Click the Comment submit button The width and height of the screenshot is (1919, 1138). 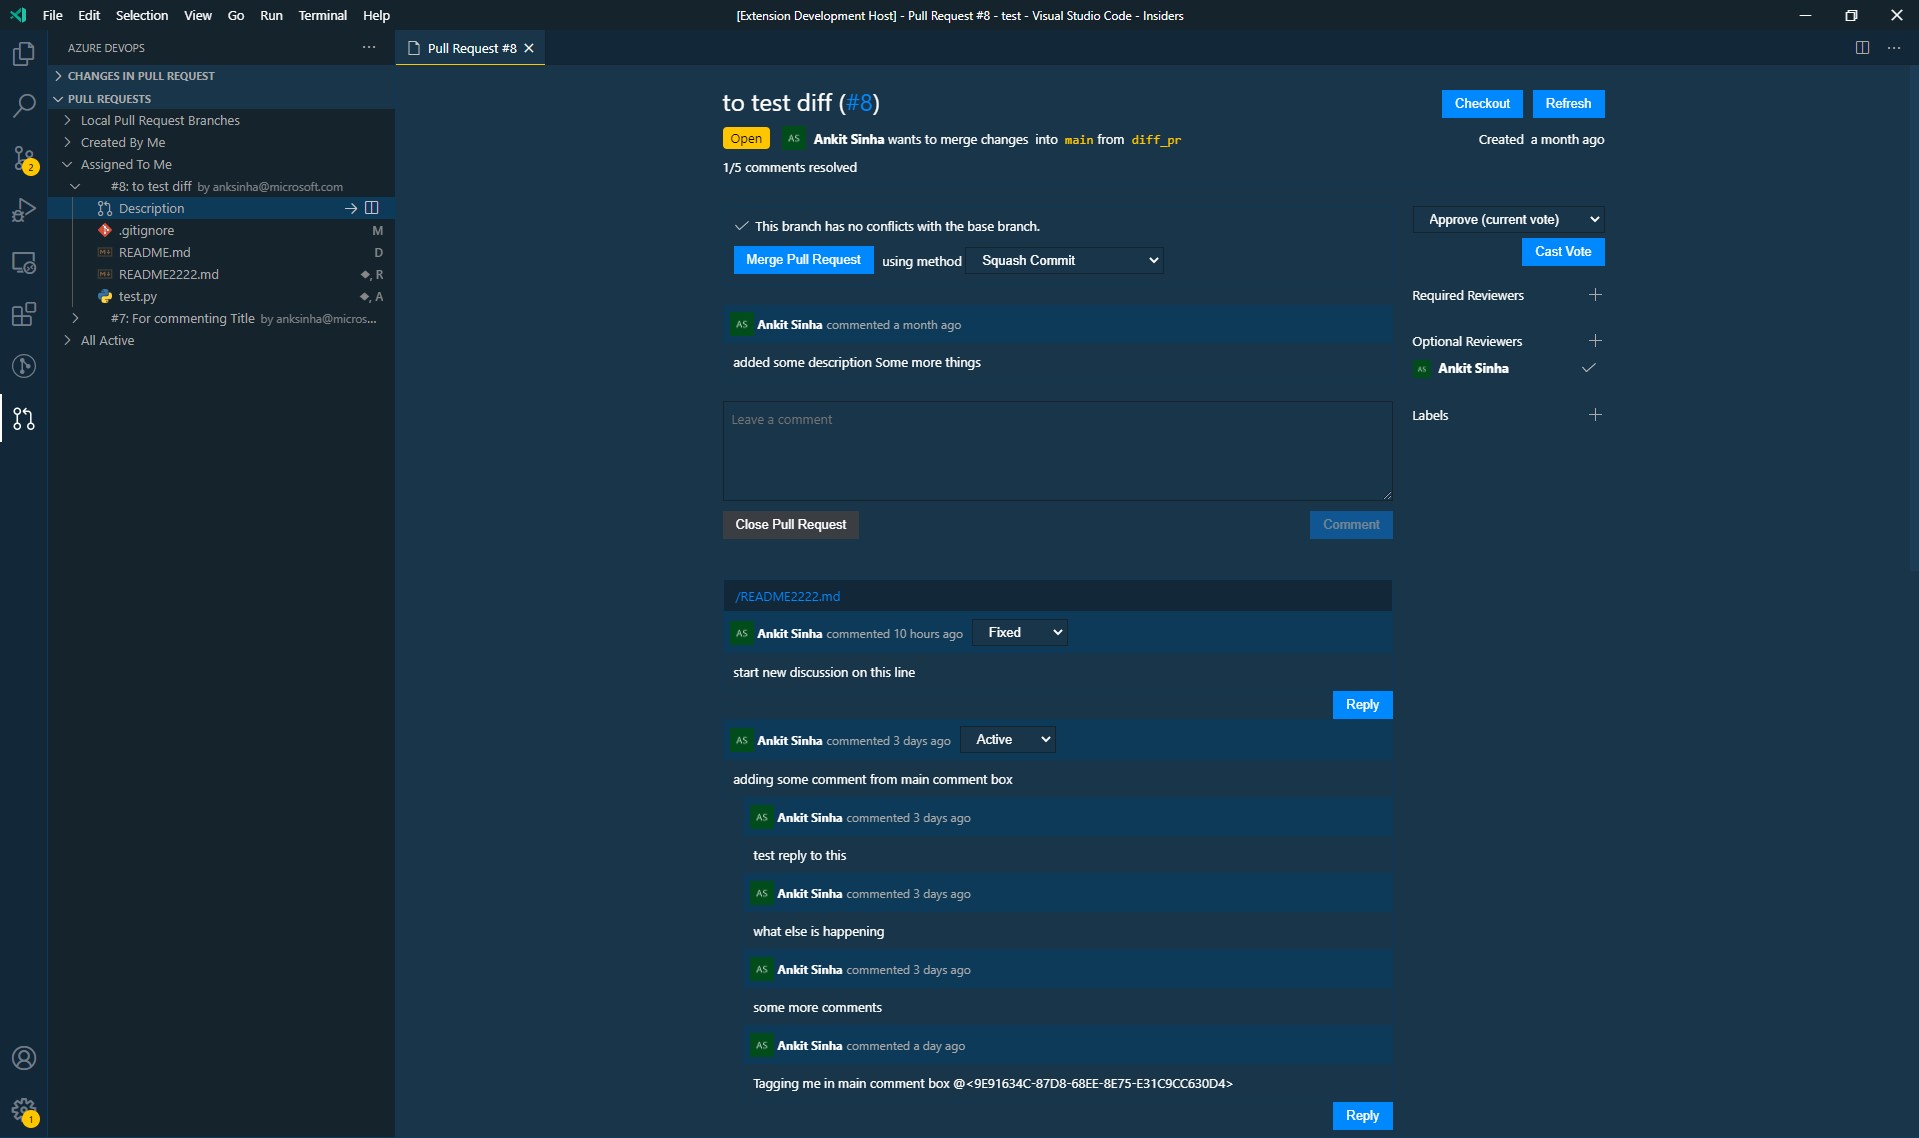pos(1351,525)
